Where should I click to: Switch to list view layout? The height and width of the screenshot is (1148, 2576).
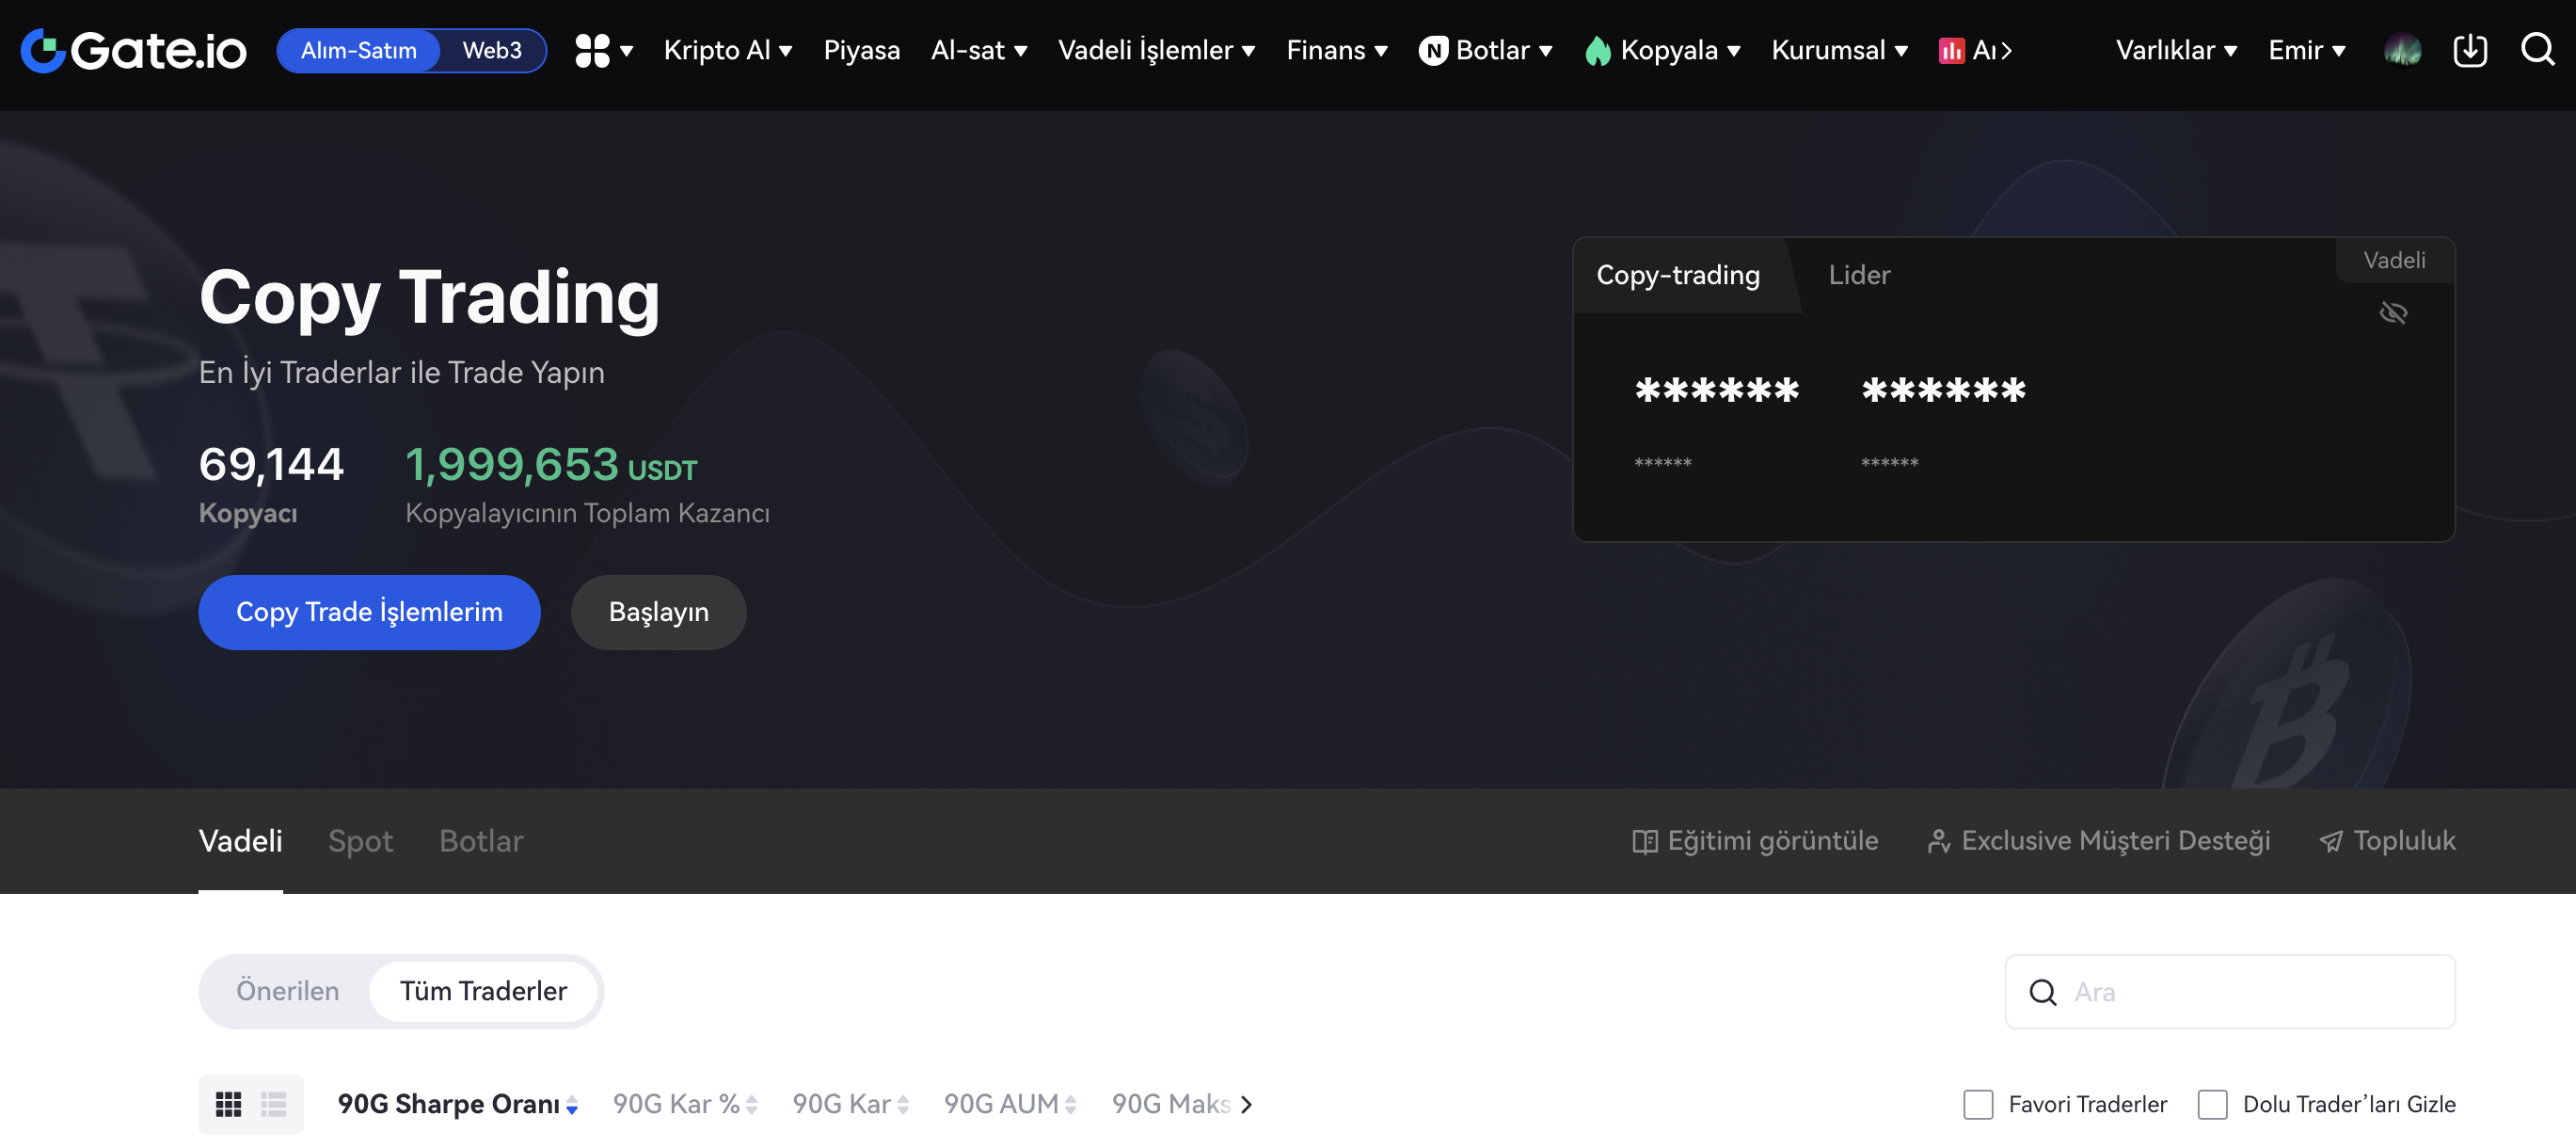274,1104
